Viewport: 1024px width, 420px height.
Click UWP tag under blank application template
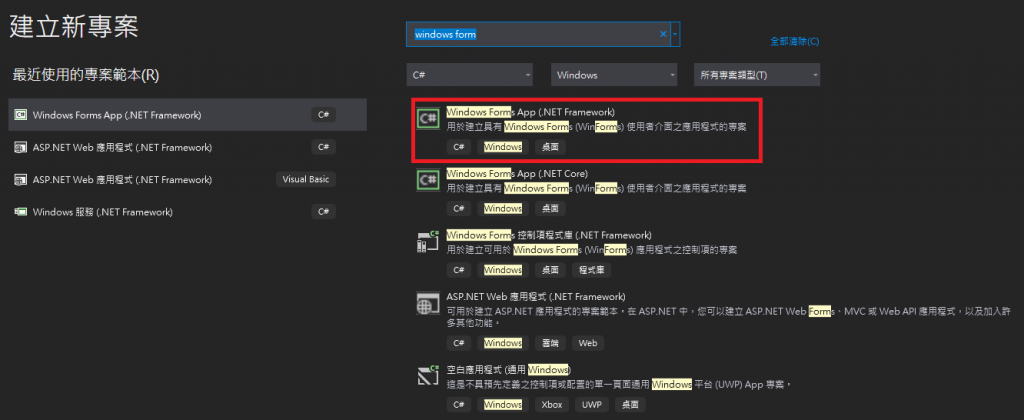[591, 405]
